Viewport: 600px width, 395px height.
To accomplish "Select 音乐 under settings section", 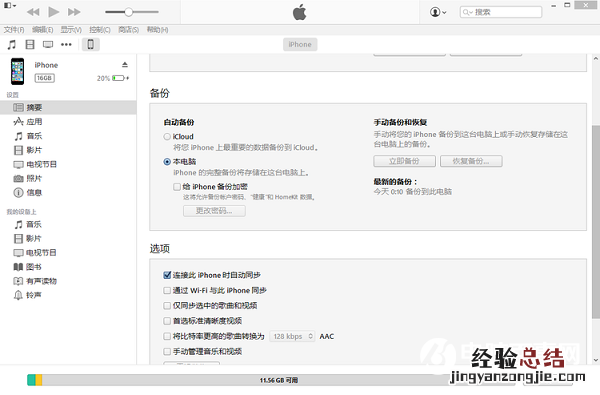I will pos(68,136).
